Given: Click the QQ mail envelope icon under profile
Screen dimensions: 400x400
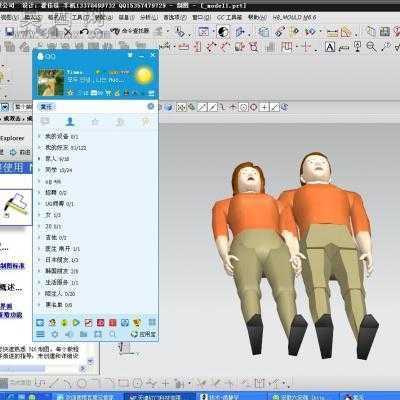Looking at the screenshot, I should click(x=94, y=93).
